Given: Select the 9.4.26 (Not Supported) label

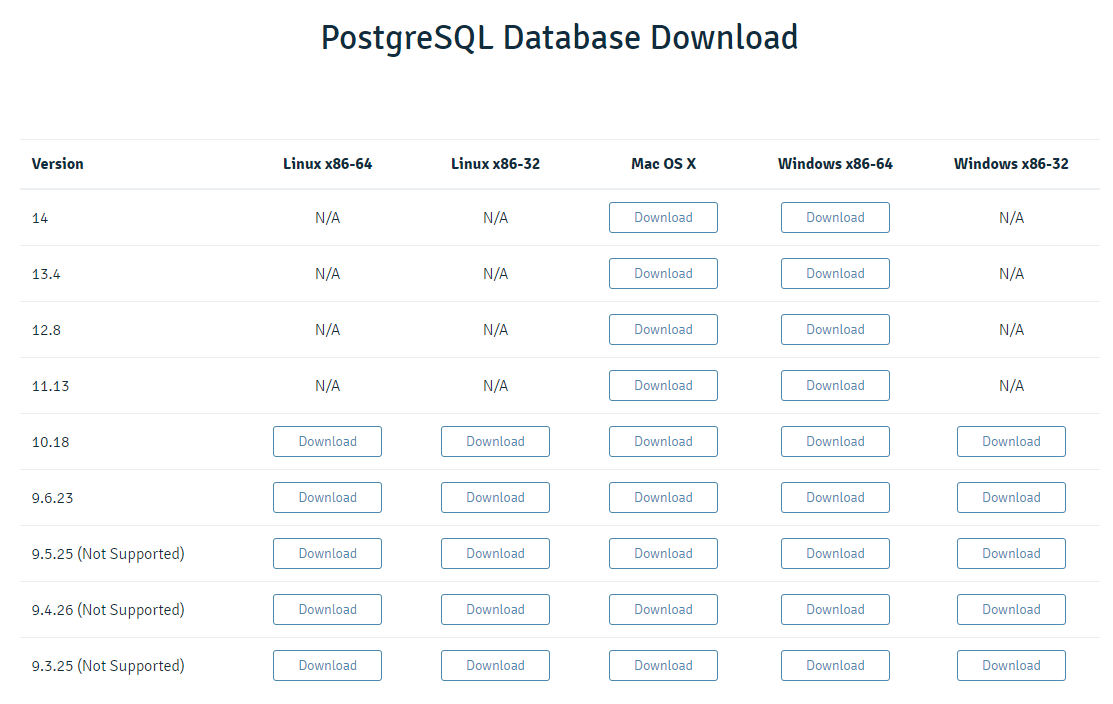Looking at the screenshot, I should [108, 610].
